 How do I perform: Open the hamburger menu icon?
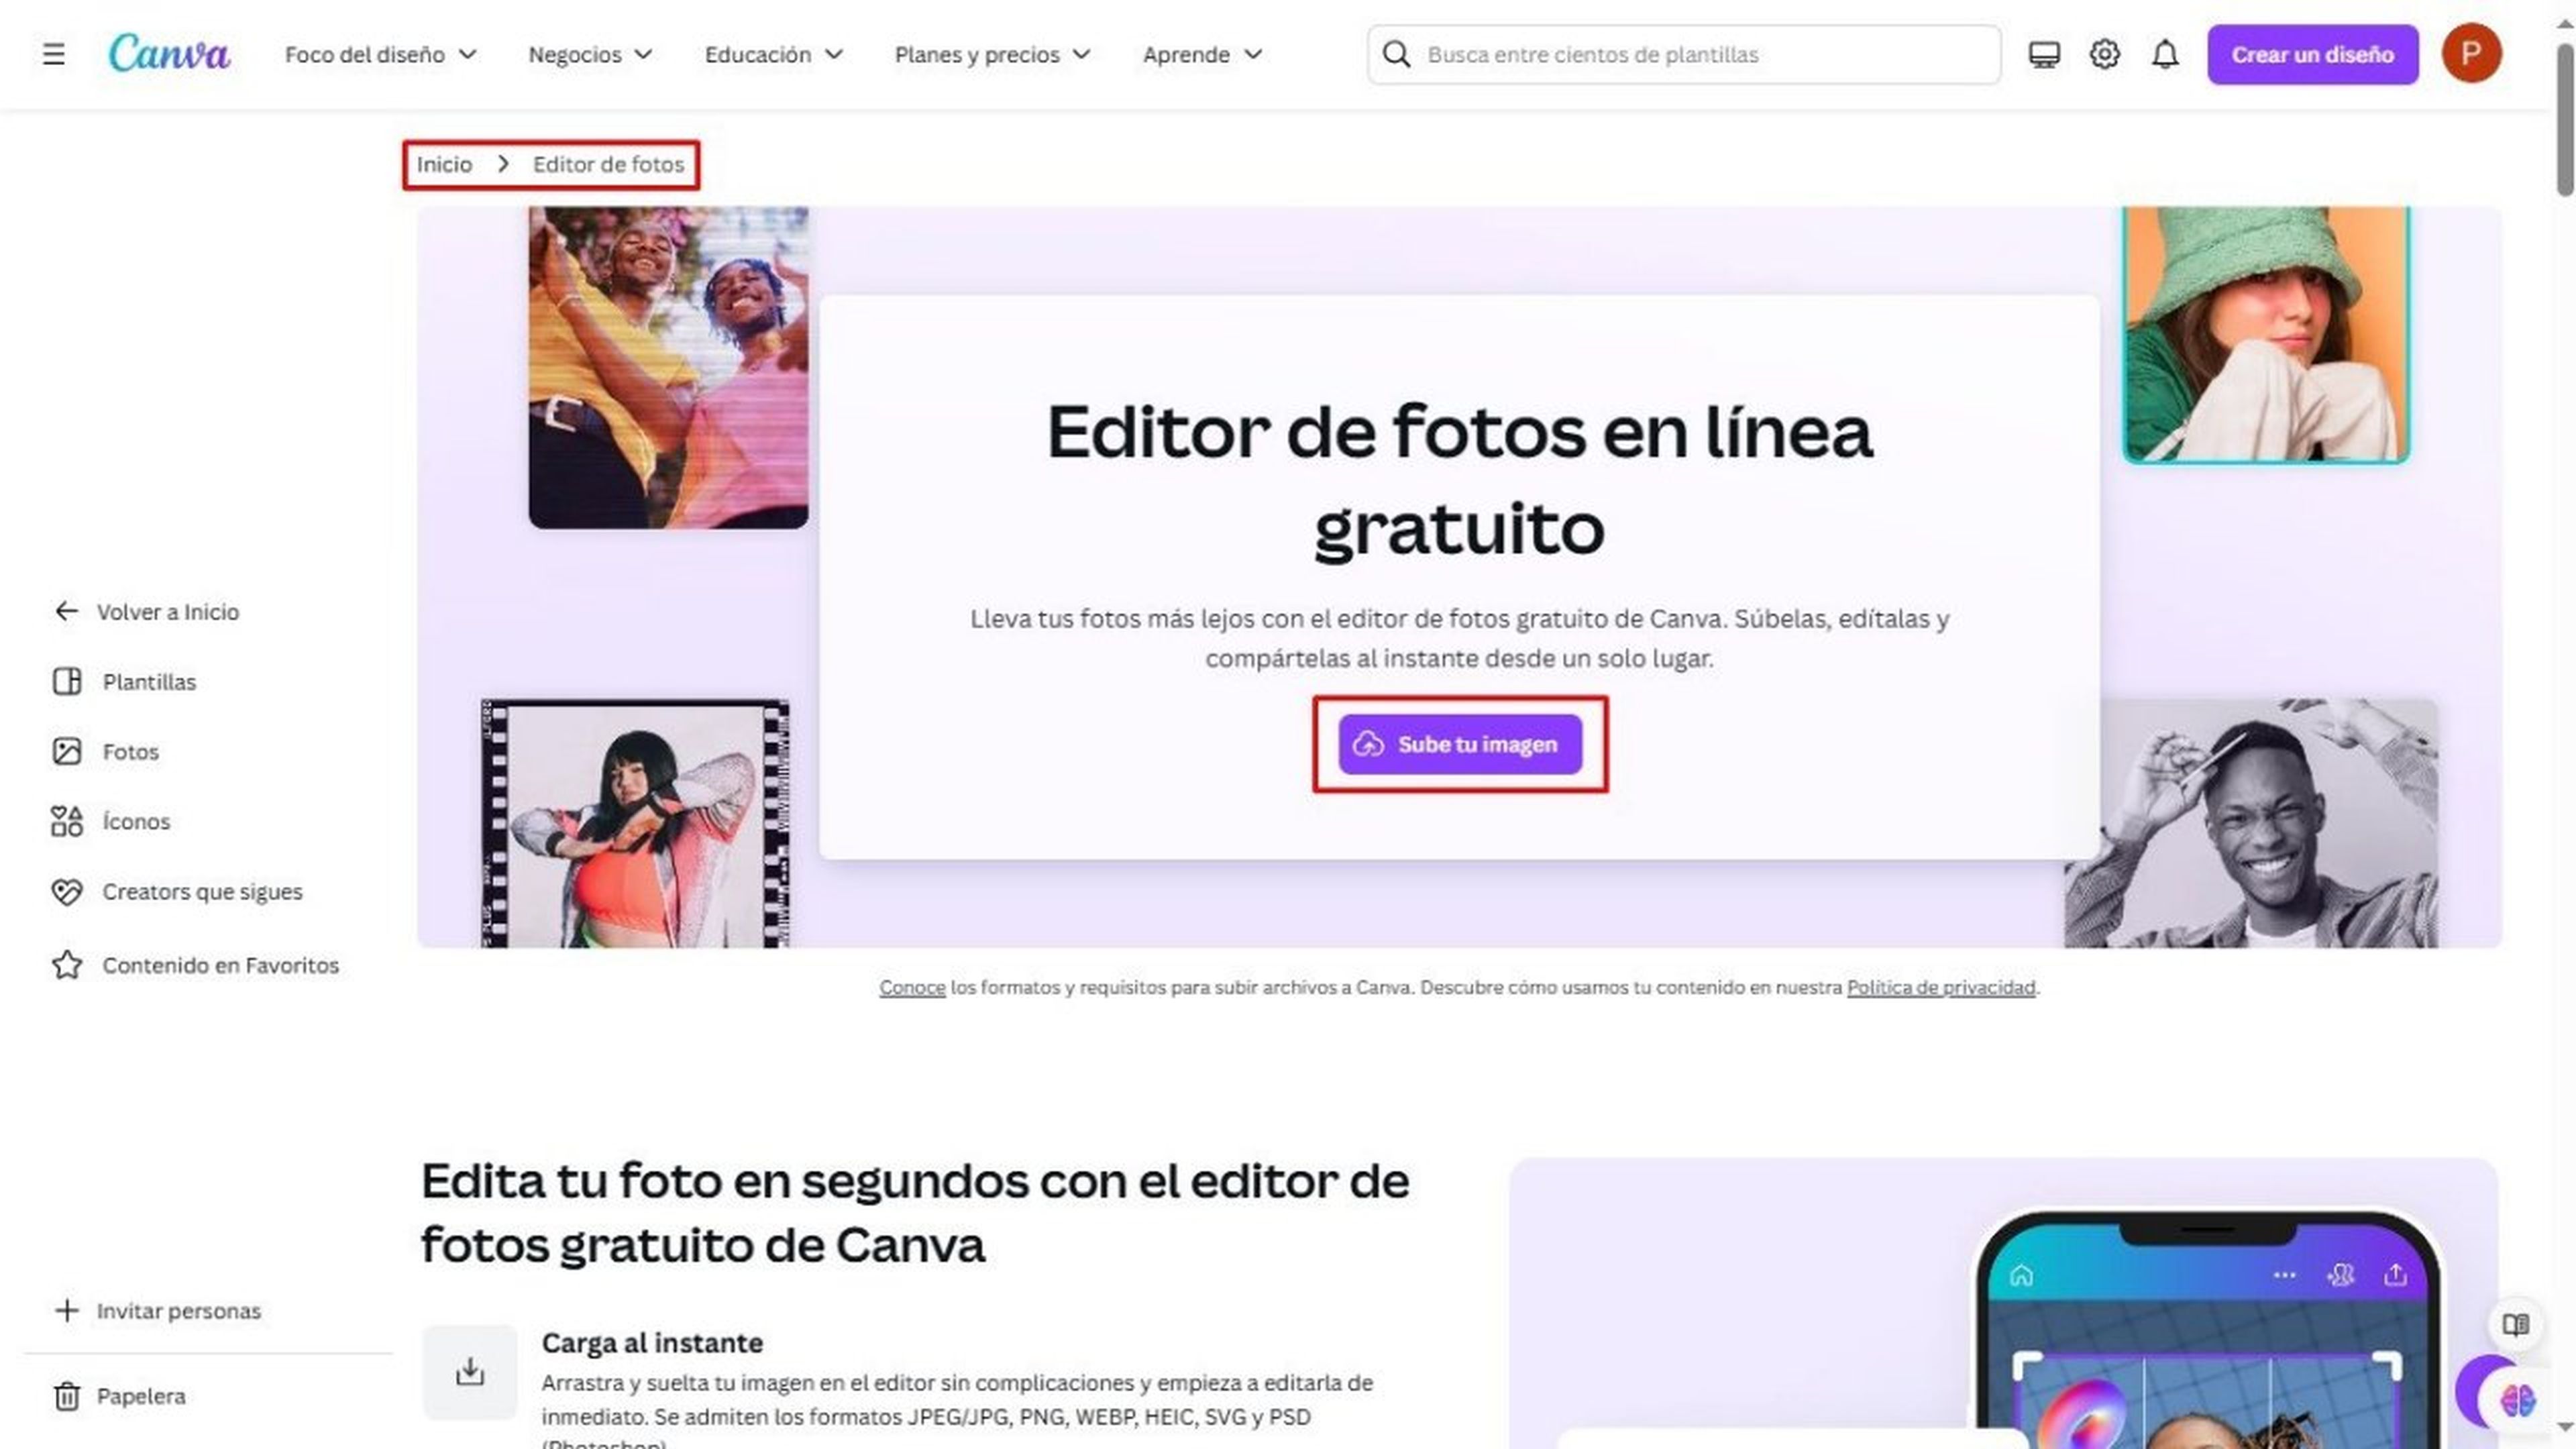pyautogui.click(x=54, y=54)
